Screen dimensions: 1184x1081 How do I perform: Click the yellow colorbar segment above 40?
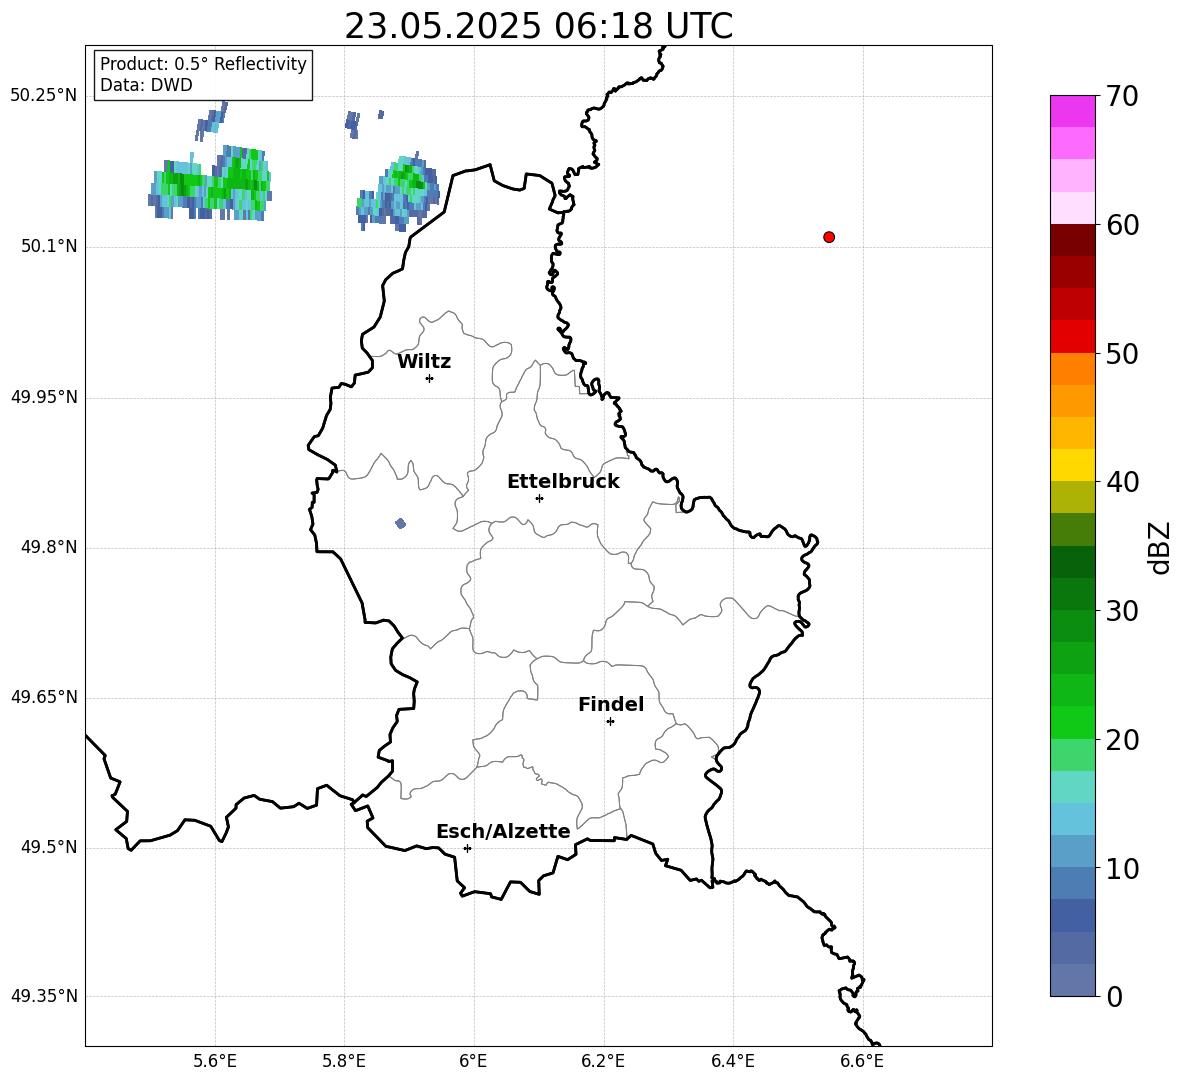(1072, 465)
